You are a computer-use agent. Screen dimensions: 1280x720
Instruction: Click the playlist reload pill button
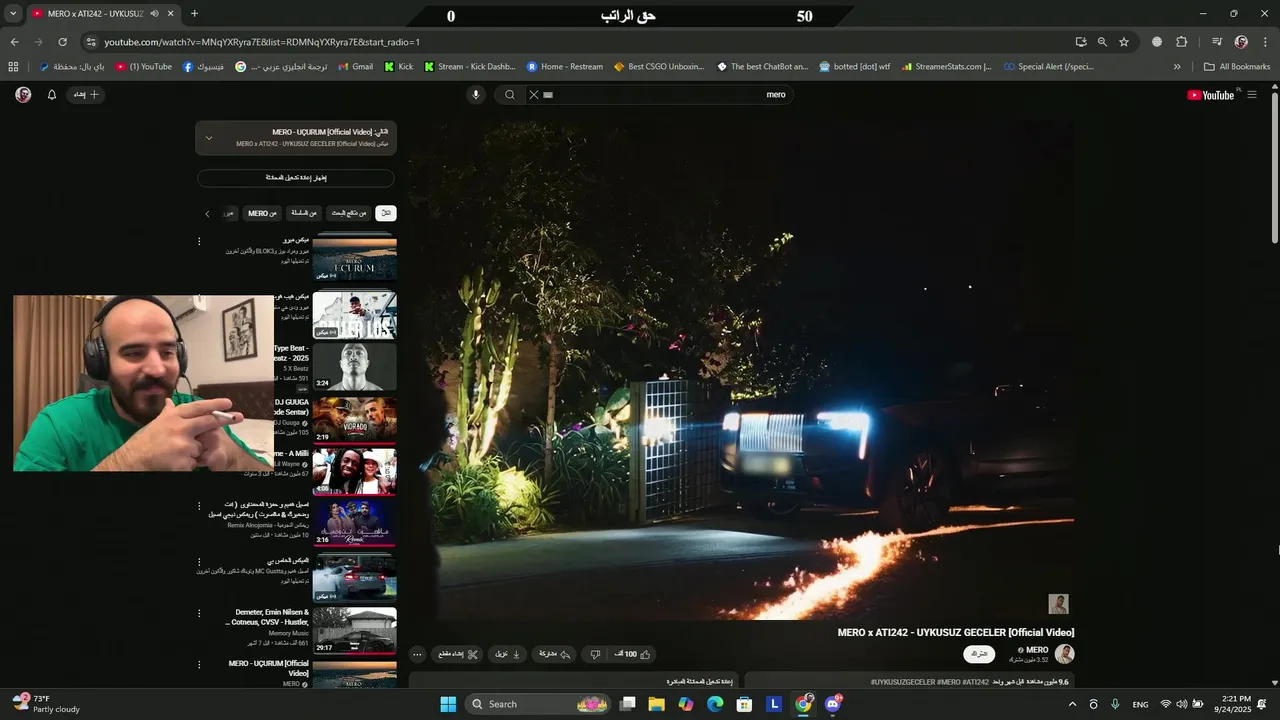(x=296, y=178)
